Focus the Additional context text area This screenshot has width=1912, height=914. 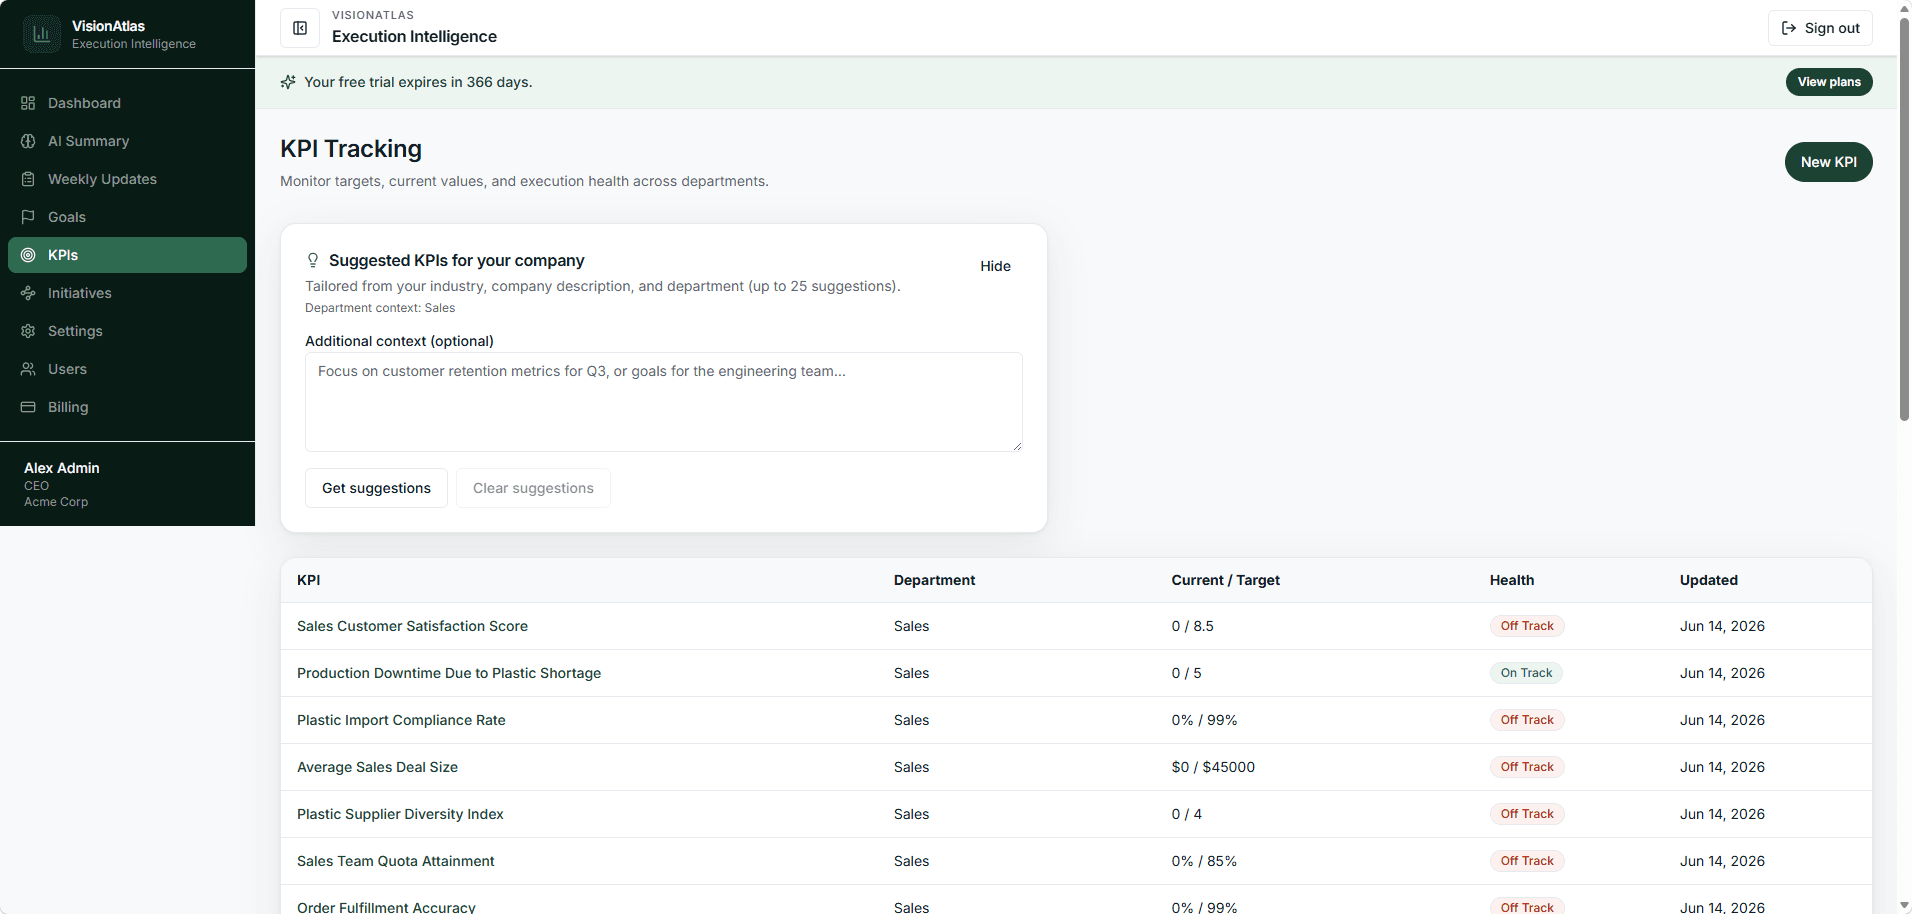pos(664,402)
